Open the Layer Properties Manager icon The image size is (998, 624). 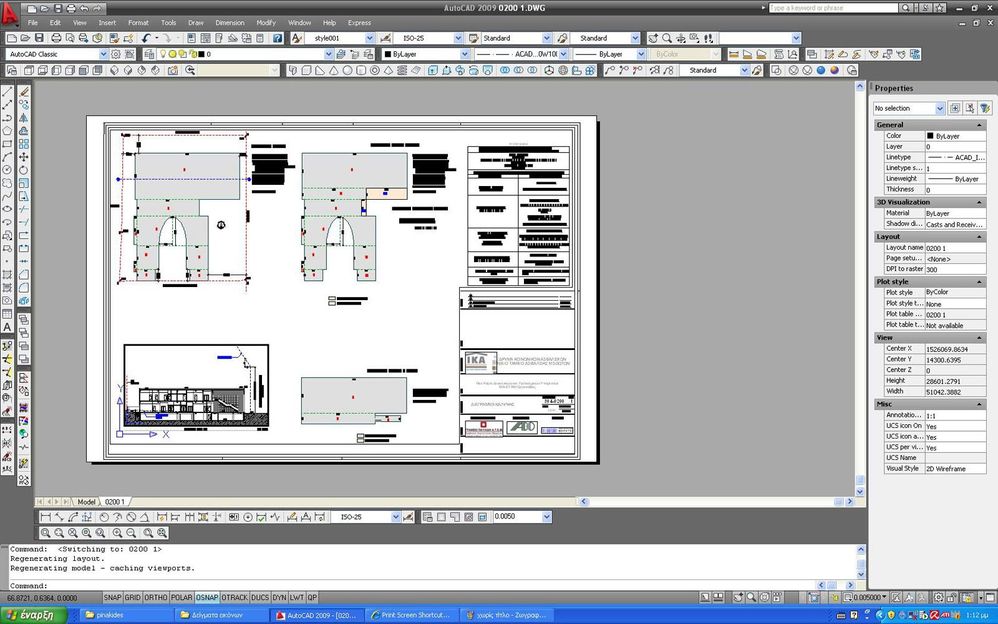(x=150, y=53)
